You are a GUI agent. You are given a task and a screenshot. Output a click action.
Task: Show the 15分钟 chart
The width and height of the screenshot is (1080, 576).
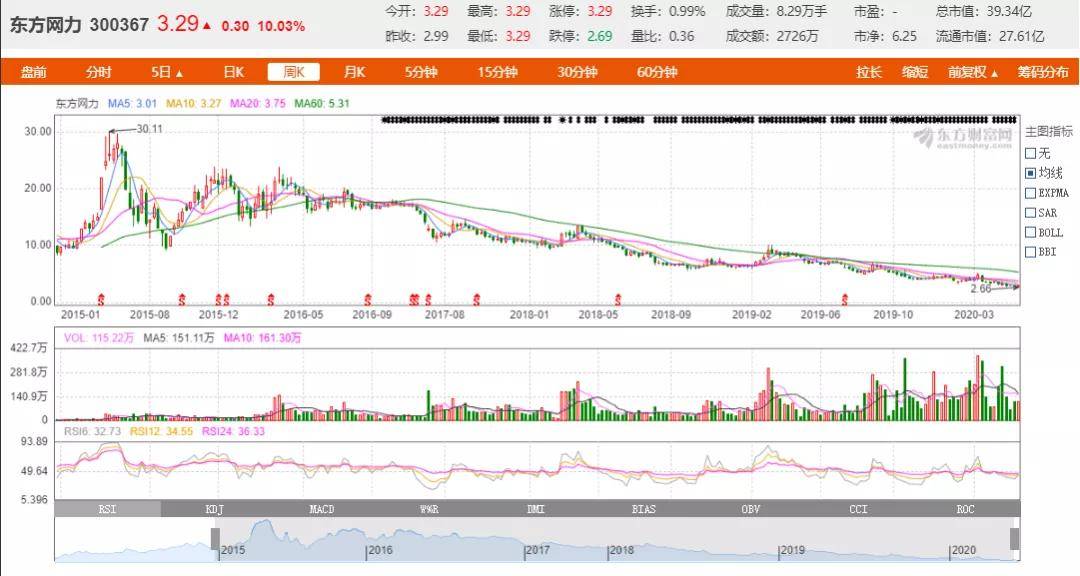click(x=497, y=72)
